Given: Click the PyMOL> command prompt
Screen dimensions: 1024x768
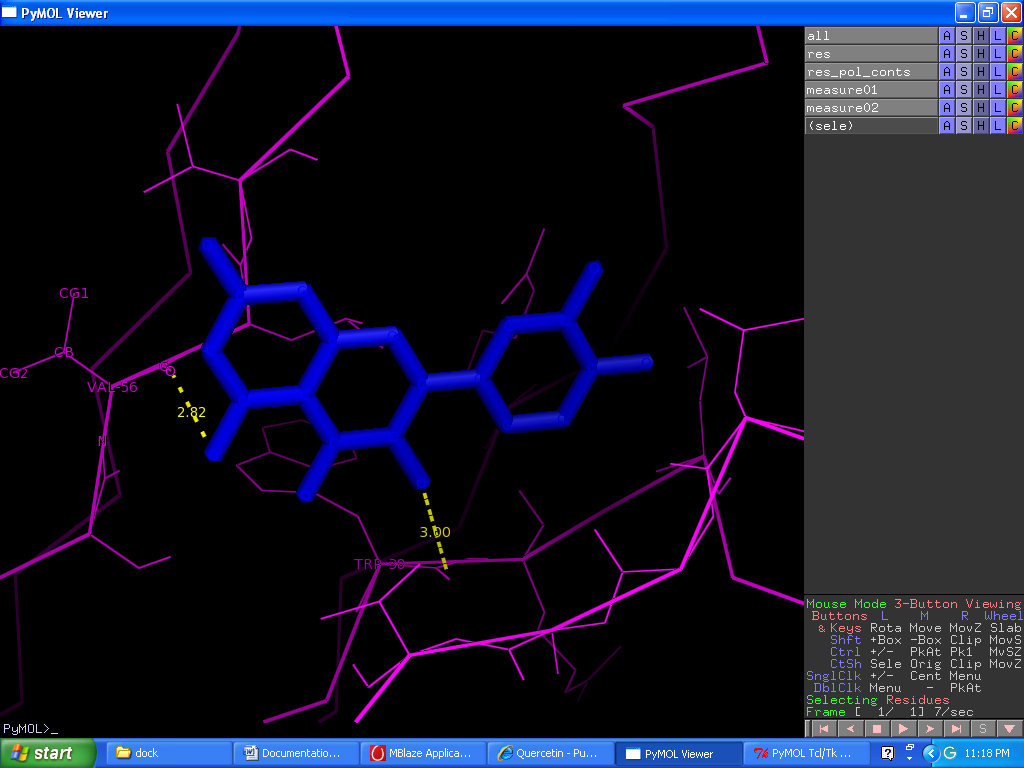Looking at the screenshot, I should (x=30, y=729).
